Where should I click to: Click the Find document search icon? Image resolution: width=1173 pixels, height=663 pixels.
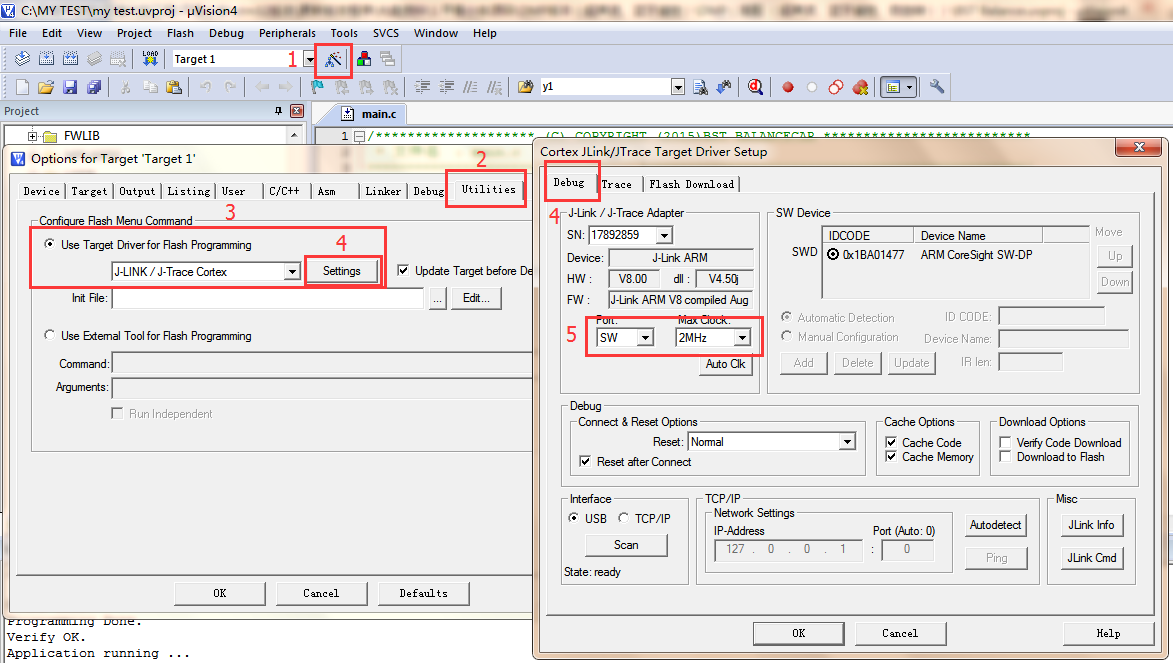[x=700, y=87]
